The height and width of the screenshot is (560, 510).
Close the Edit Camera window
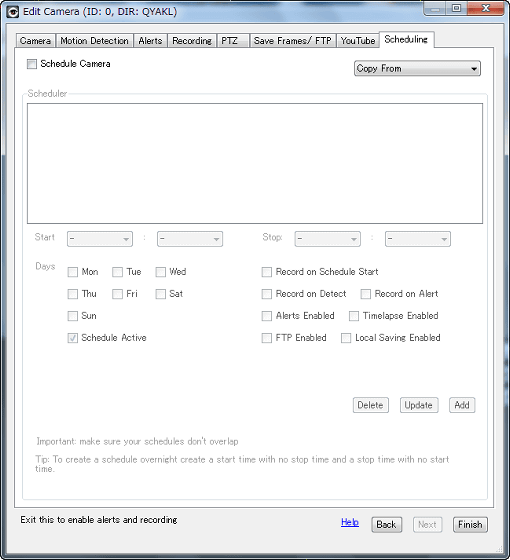(x=485, y=9)
